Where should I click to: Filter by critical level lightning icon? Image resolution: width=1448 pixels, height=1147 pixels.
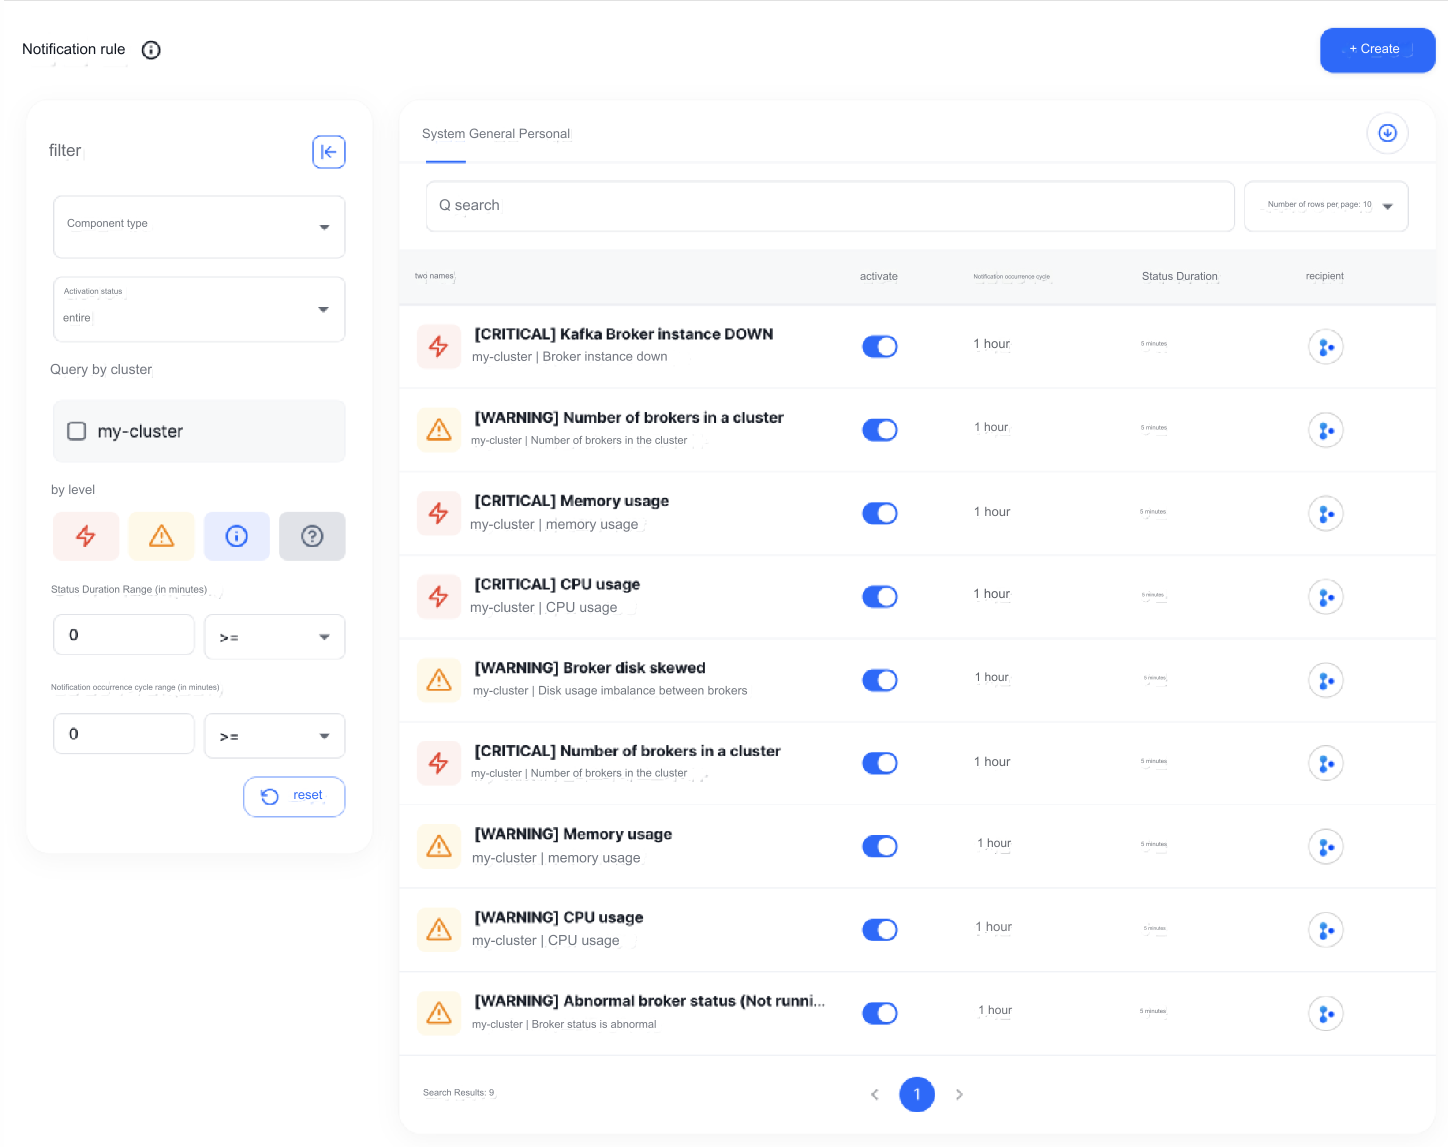click(86, 536)
